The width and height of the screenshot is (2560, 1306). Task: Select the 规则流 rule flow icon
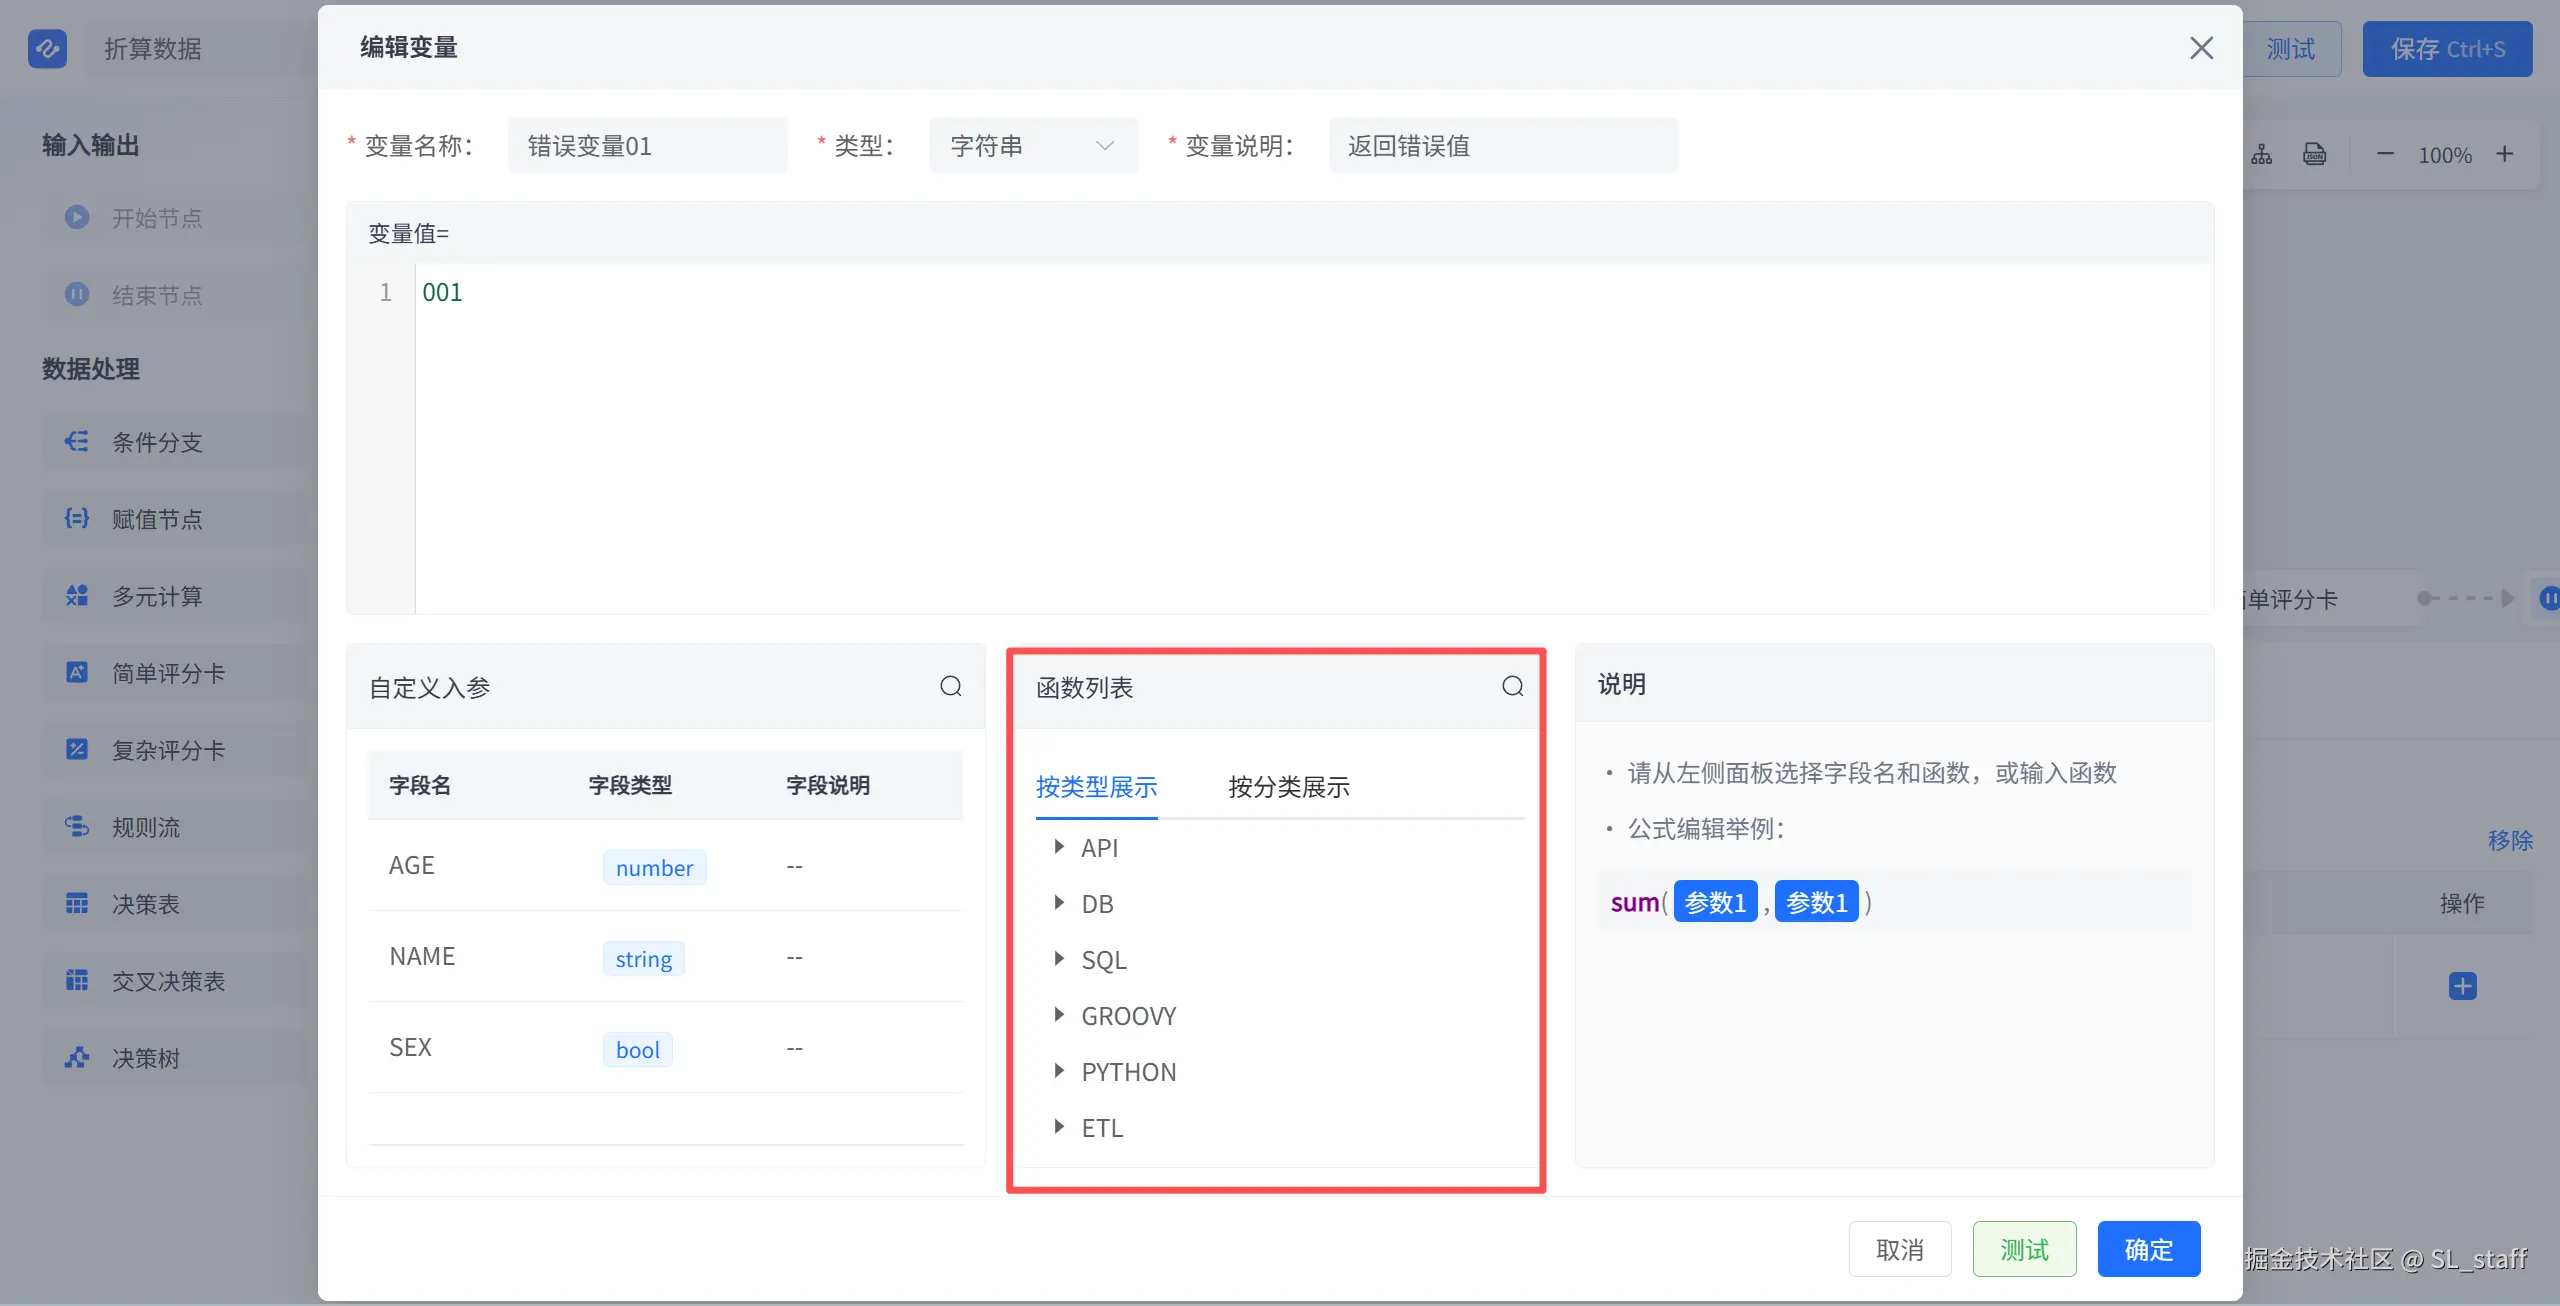(x=77, y=826)
